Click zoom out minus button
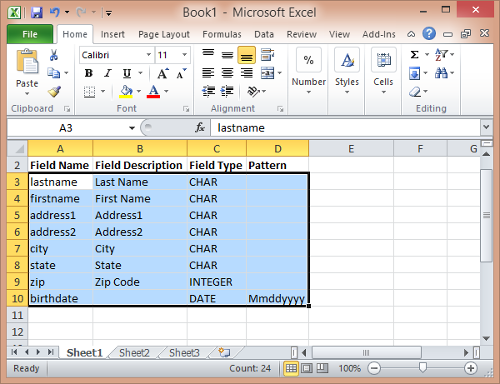 pyautogui.click(x=374, y=368)
